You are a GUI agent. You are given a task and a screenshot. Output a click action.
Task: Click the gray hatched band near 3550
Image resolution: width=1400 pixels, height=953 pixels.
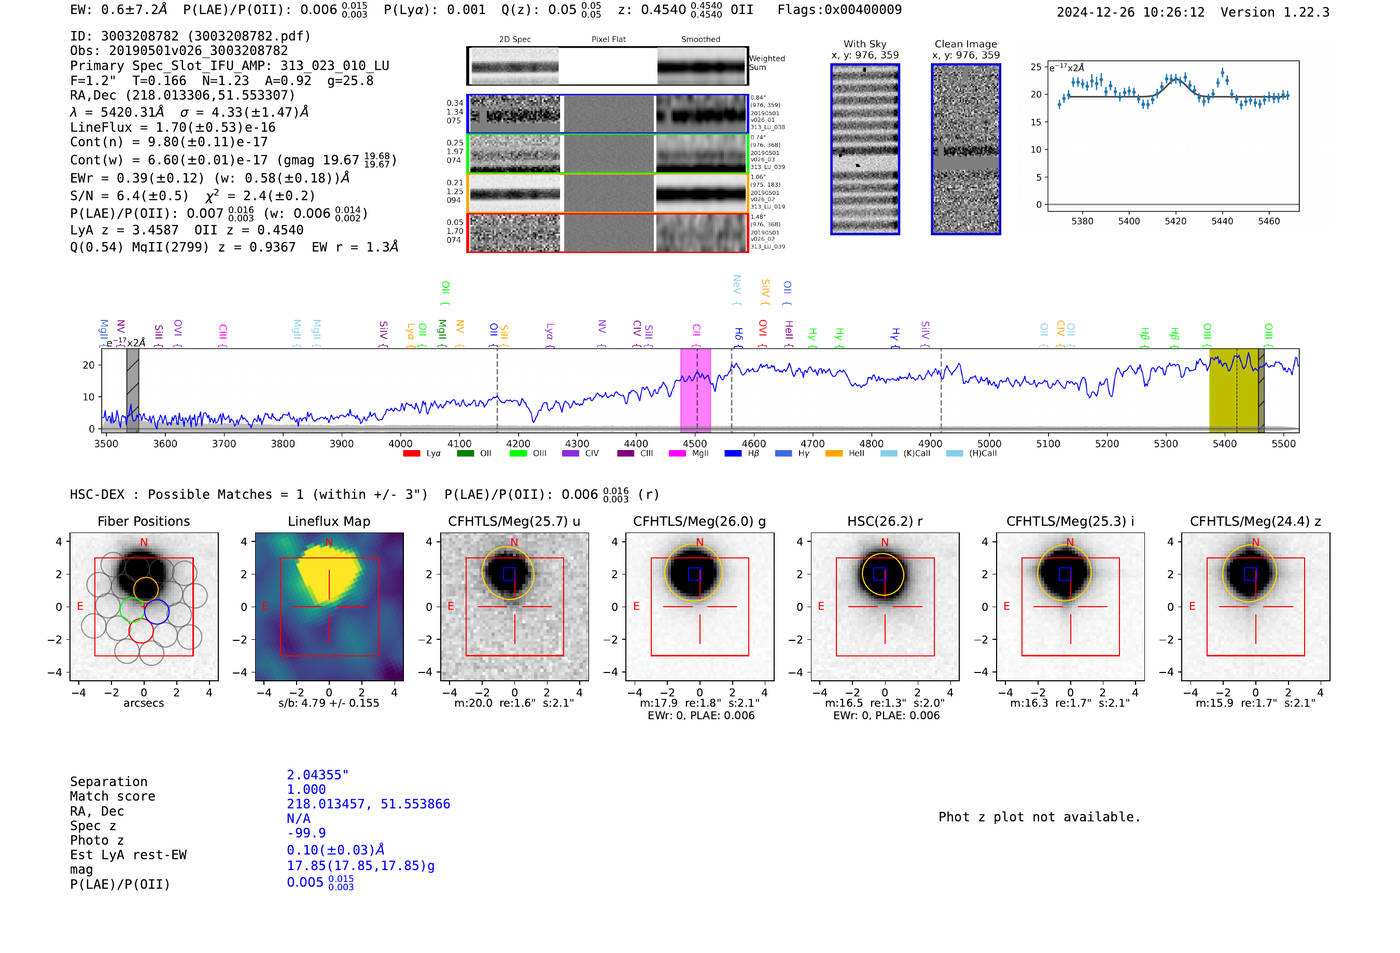click(x=132, y=390)
